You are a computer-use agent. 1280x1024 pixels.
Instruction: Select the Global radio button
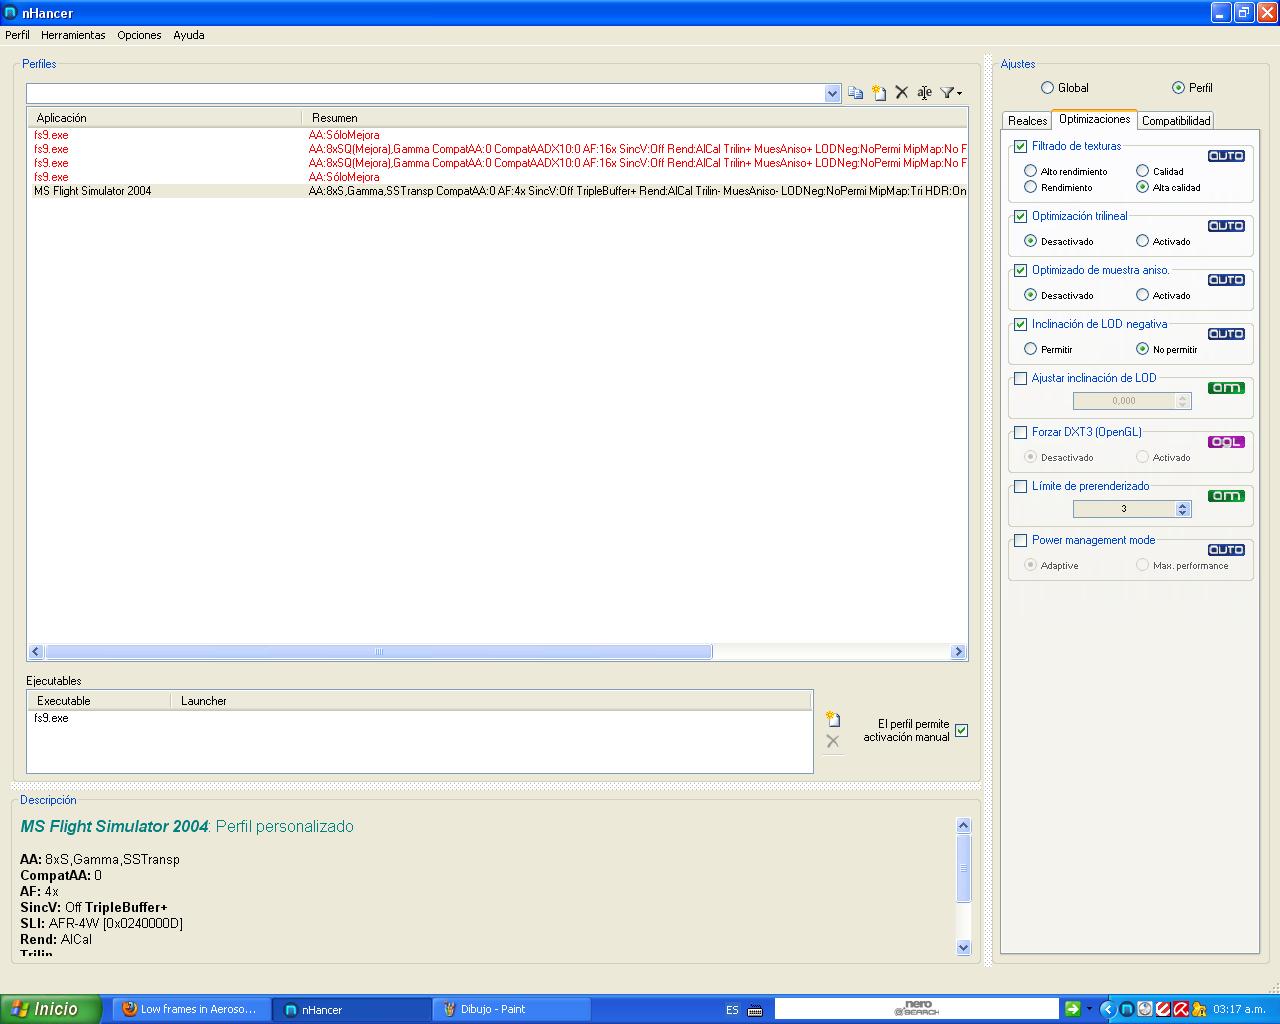1048,88
